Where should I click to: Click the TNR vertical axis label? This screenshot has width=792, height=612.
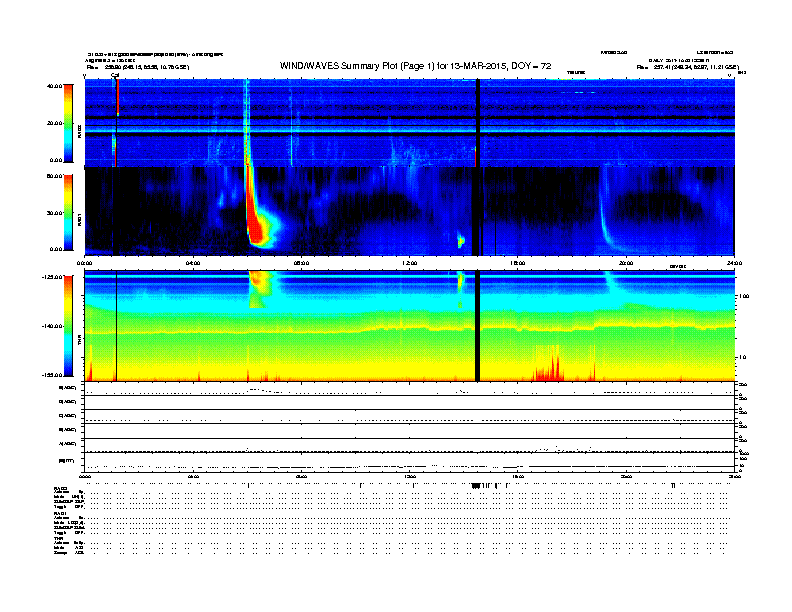pyautogui.click(x=79, y=340)
